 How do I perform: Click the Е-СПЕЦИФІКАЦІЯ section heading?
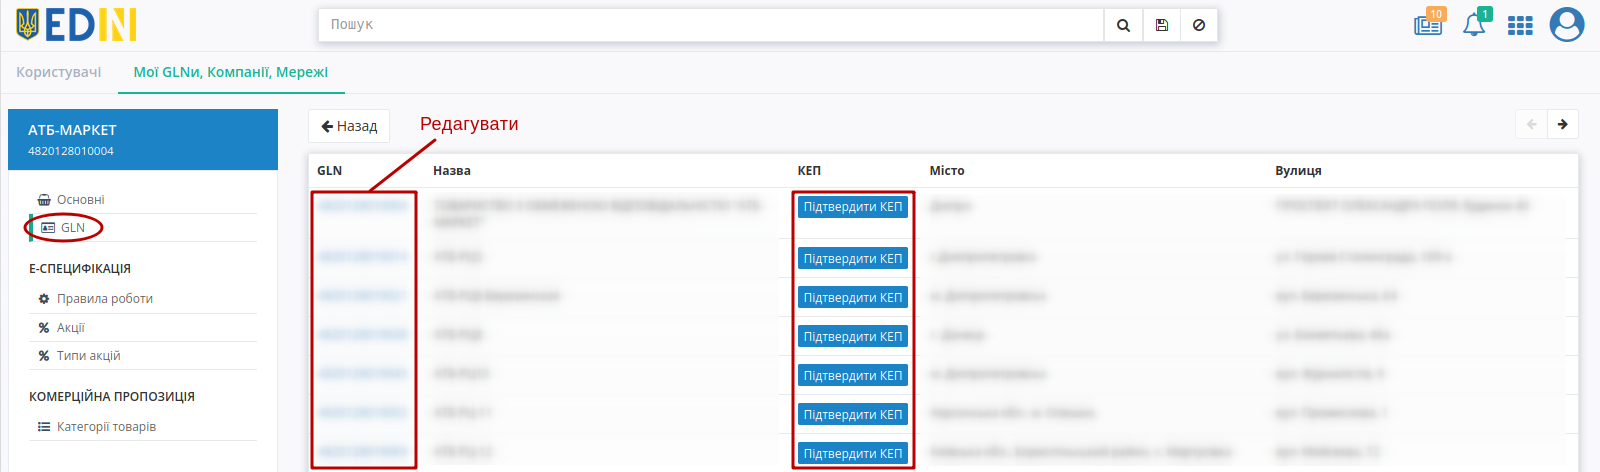pos(80,269)
